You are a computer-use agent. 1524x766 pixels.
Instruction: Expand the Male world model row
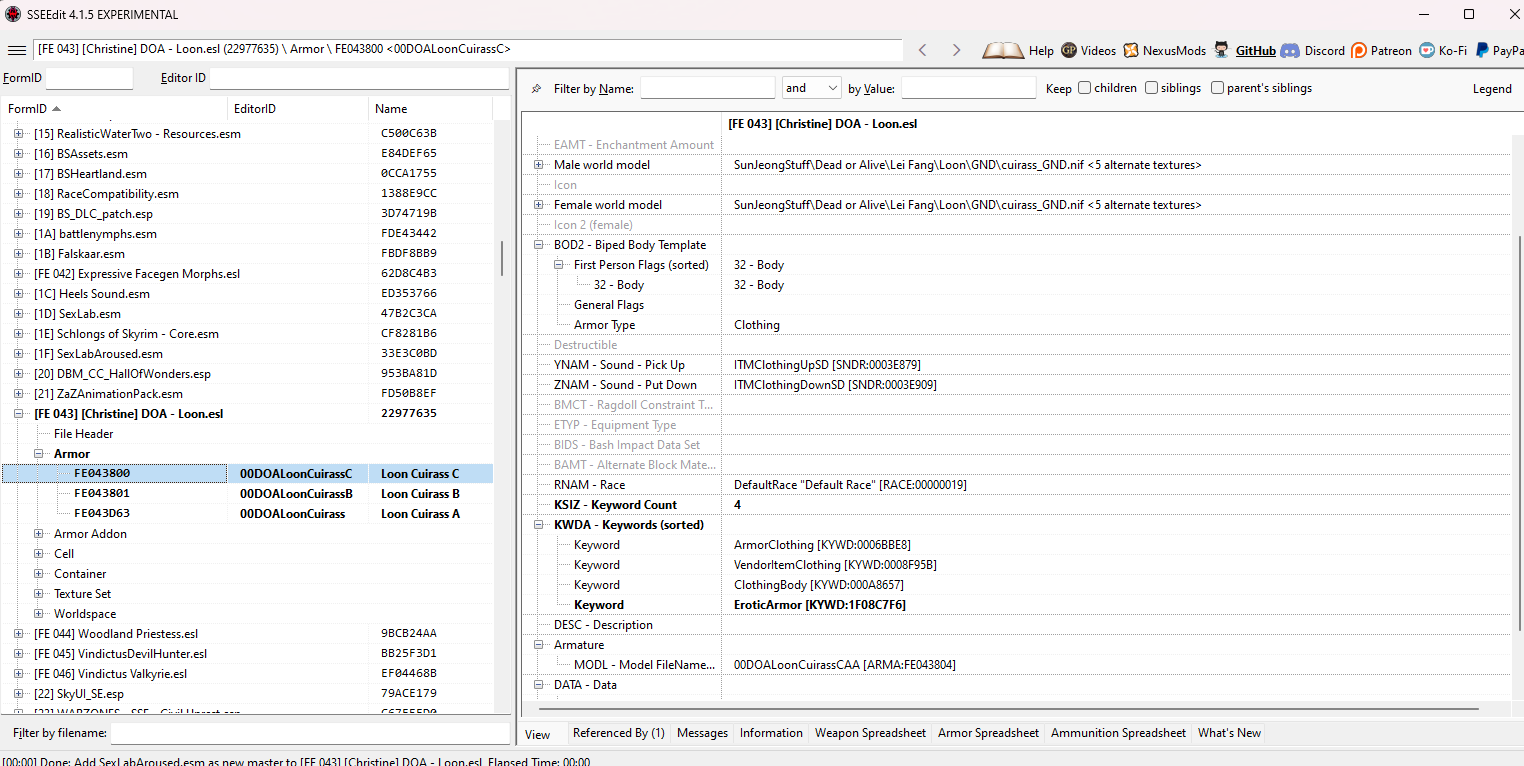[x=539, y=165]
